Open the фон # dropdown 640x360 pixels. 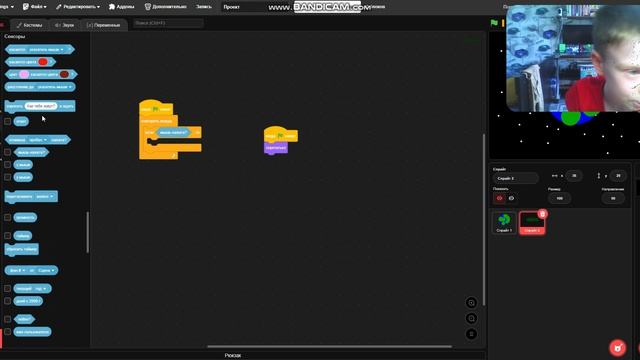click(17, 270)
